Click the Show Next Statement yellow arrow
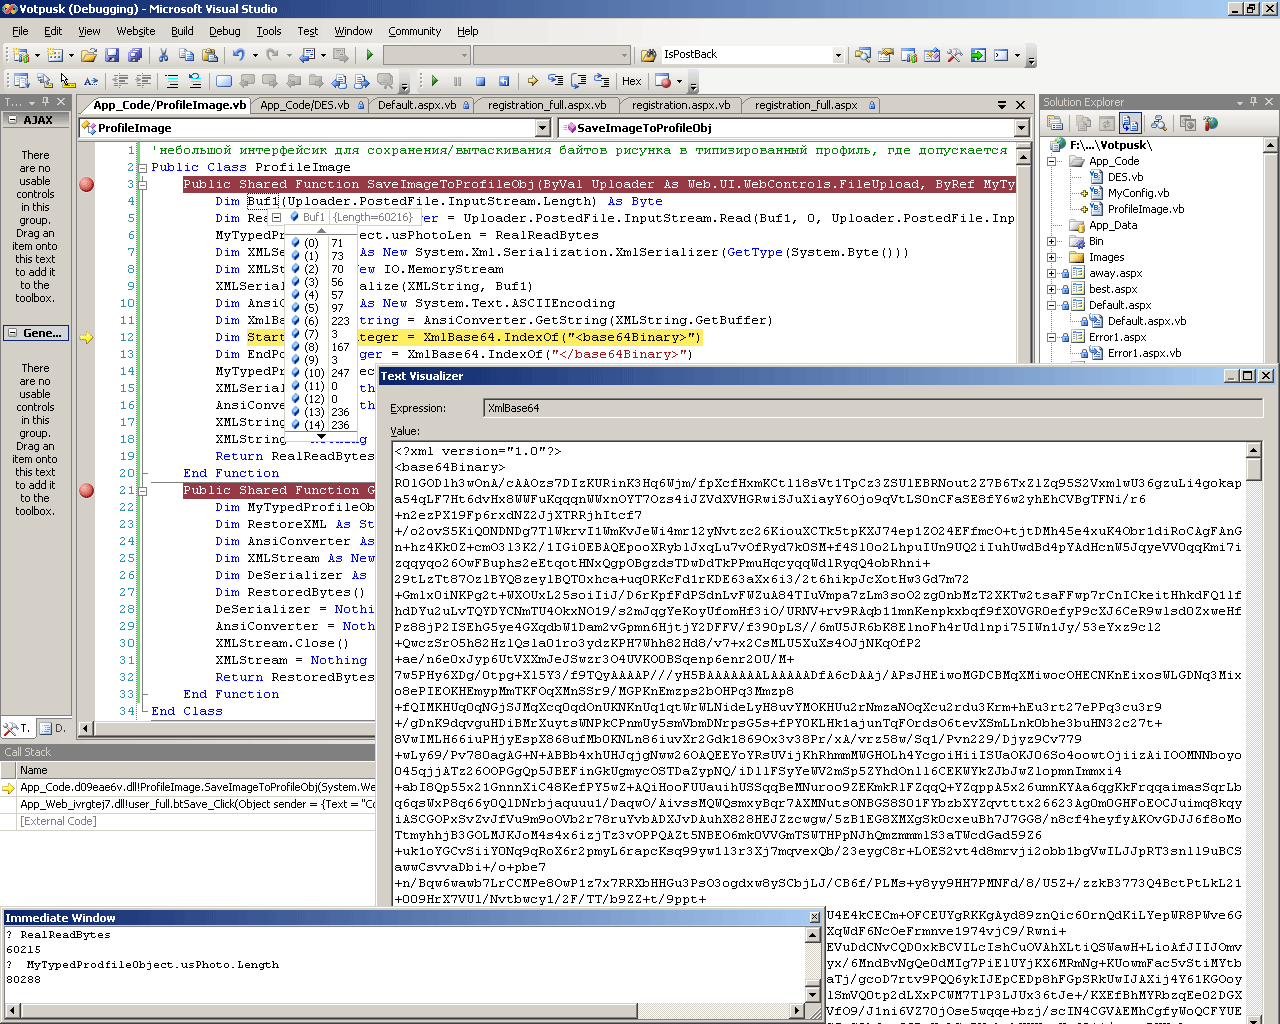 533,81
